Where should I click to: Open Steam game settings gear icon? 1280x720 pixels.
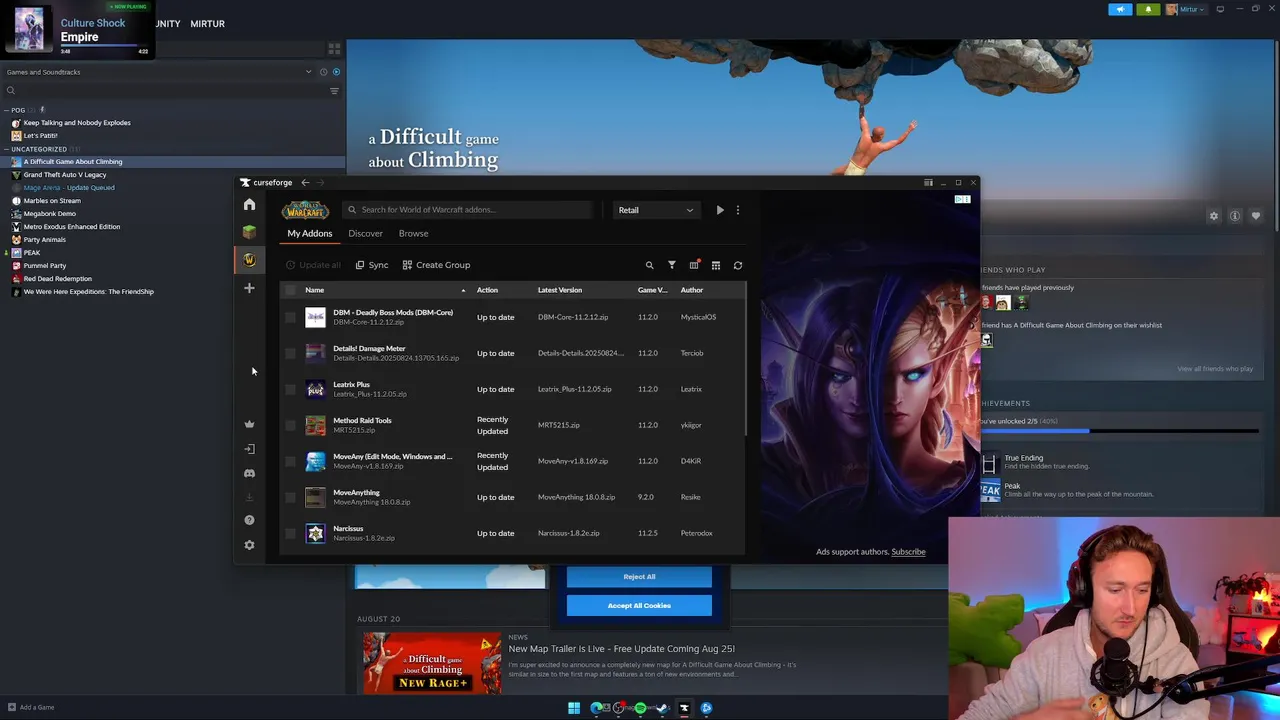[1214, 216]
